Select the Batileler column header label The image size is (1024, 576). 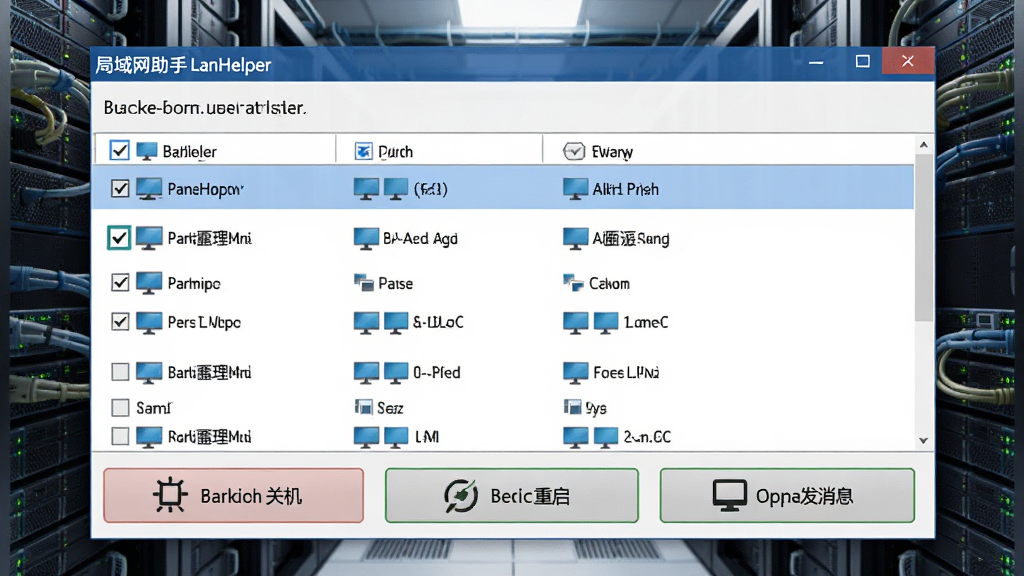[x=189, y=152]
